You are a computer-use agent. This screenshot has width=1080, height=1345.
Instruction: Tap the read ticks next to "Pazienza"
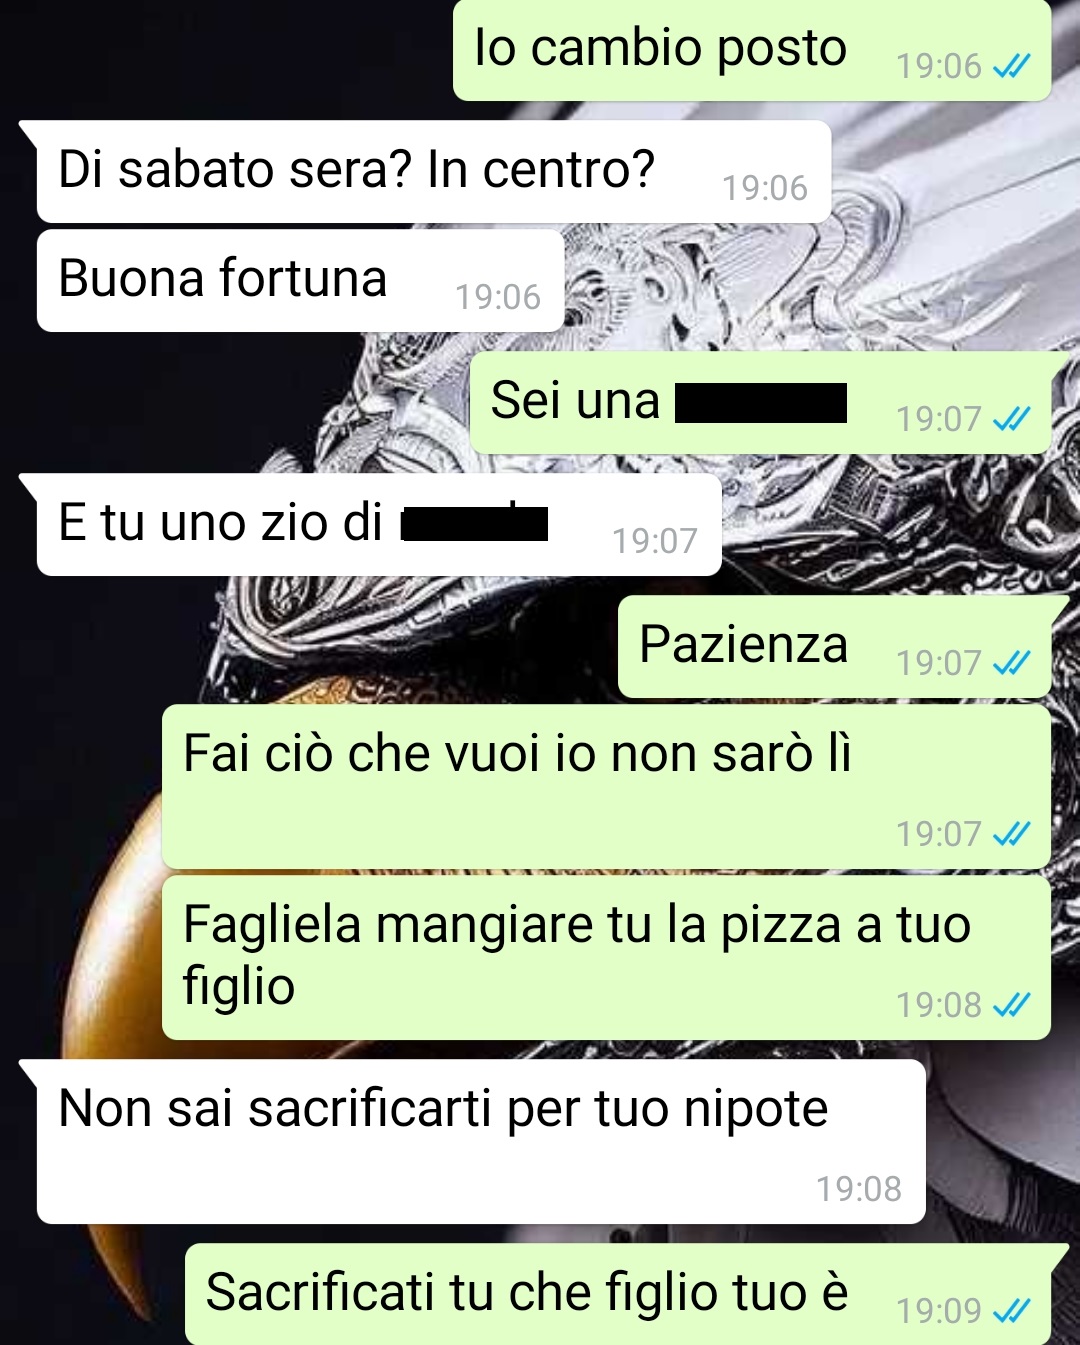(1011, 663)
